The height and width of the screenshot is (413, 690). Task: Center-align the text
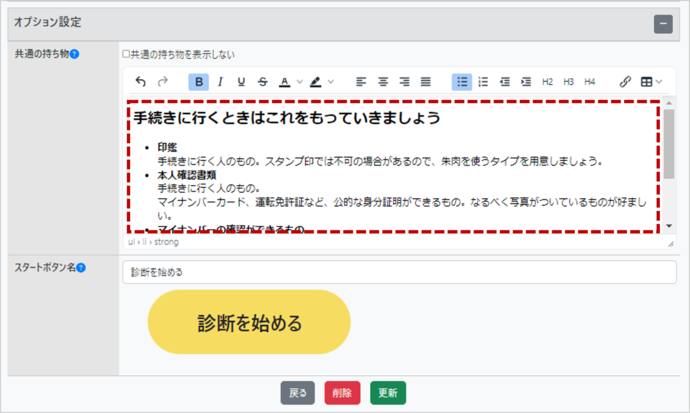pos(383,82)
